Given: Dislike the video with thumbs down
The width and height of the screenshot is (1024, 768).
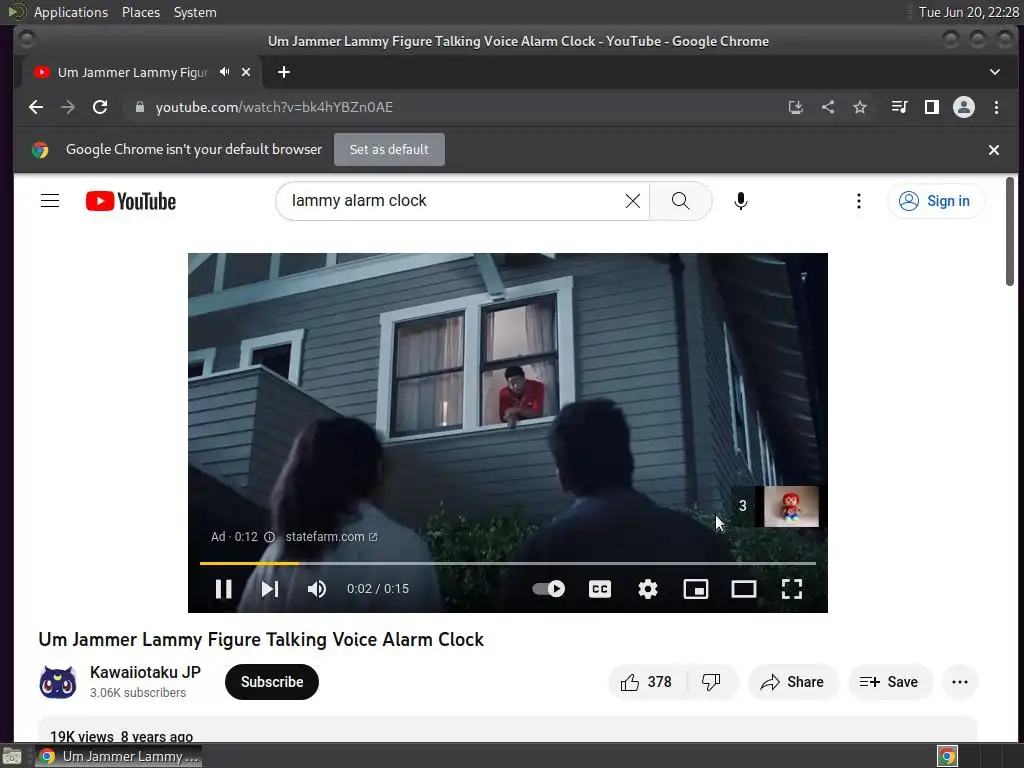Looking at the screenshot, I should [711, 682].
